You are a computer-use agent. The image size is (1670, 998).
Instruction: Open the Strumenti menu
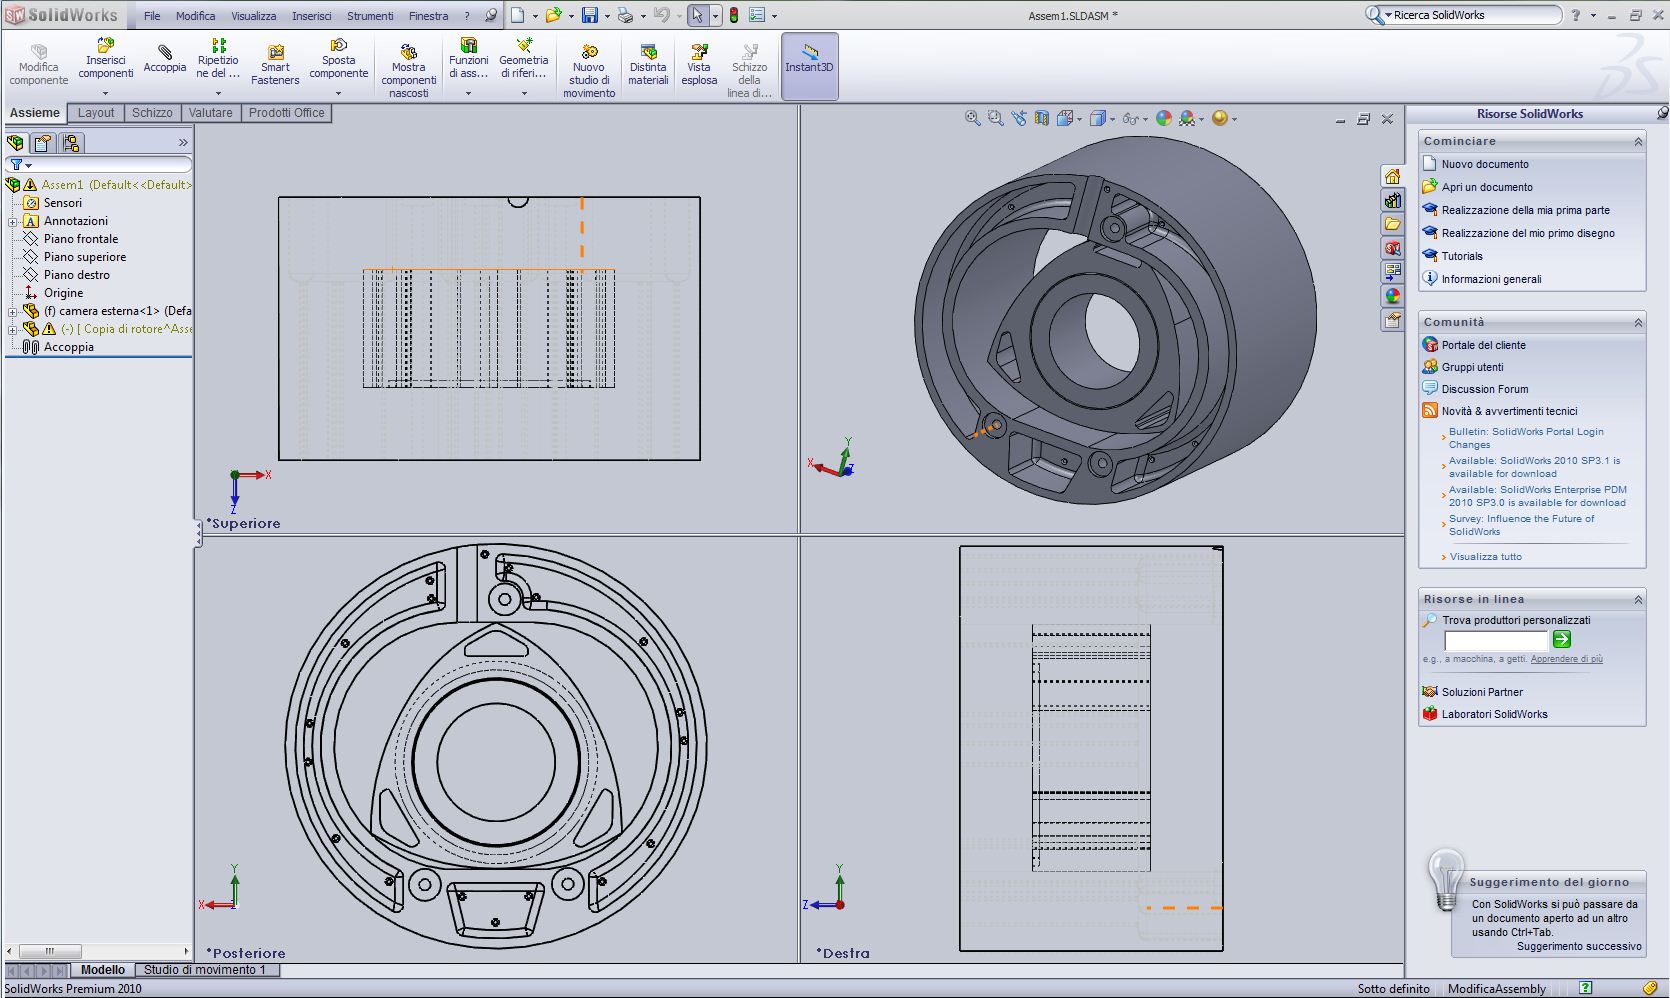tap(370, 16)
